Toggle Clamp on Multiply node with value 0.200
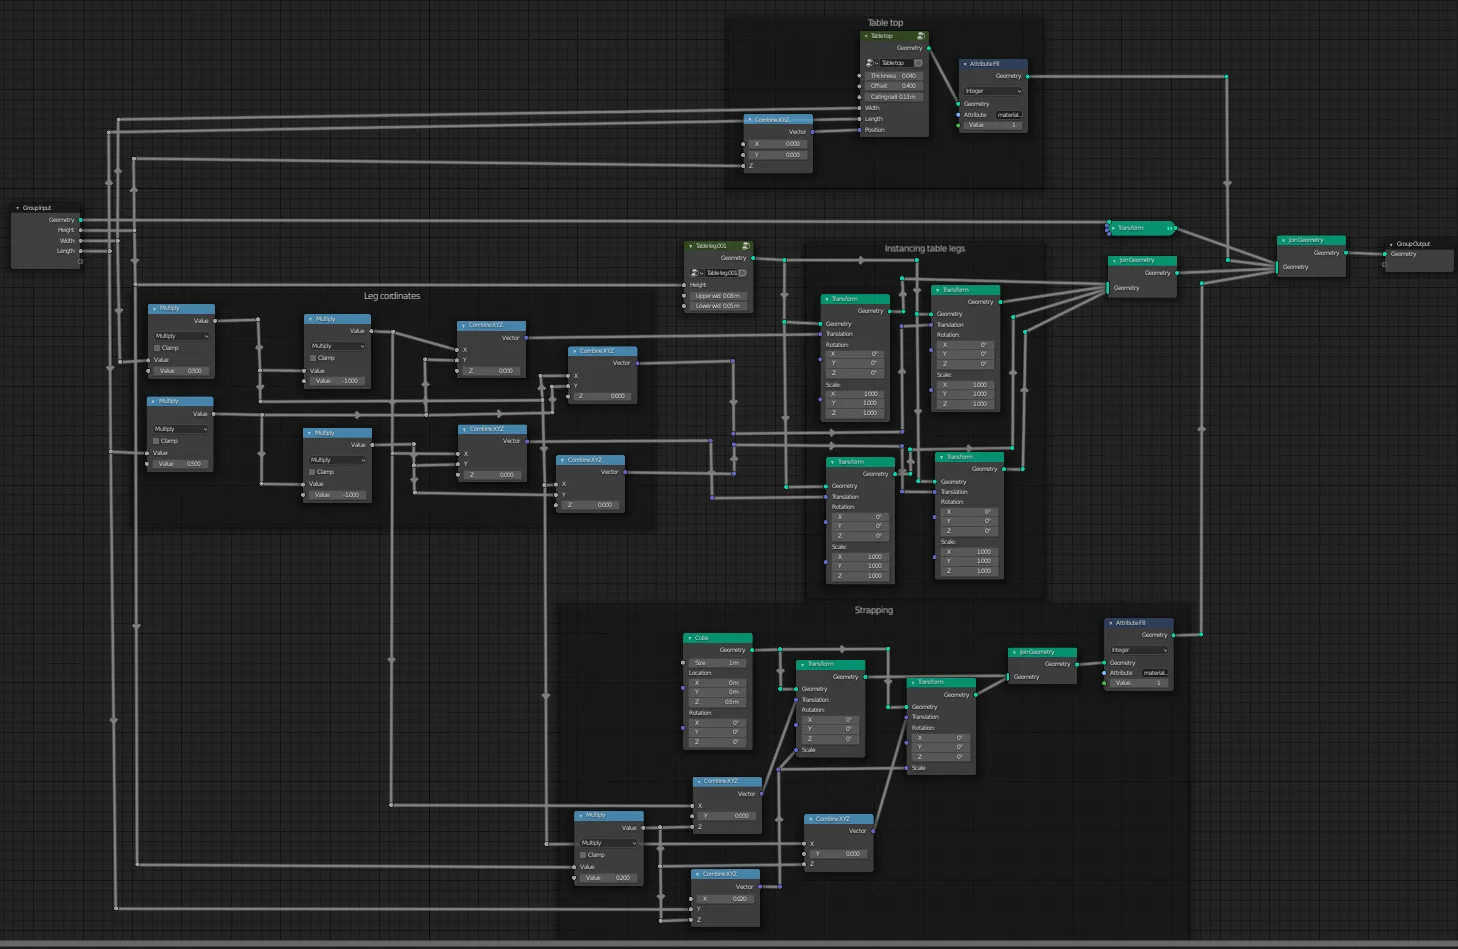 coord(585,855)
